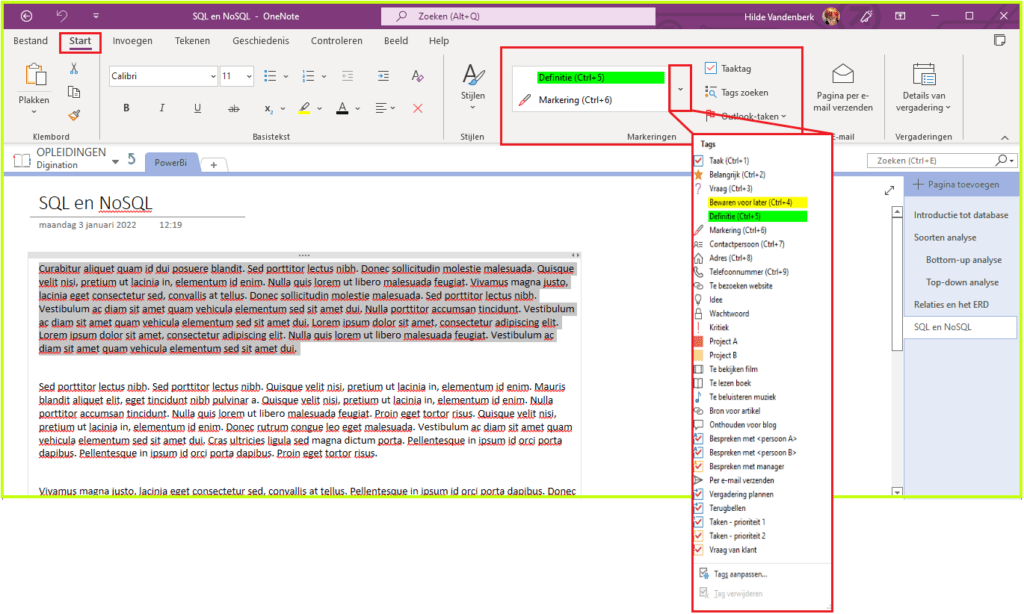Expand the Details van vergadering dropdown
The height and width of the screenshot is (614, 1024).
(924, 87)
